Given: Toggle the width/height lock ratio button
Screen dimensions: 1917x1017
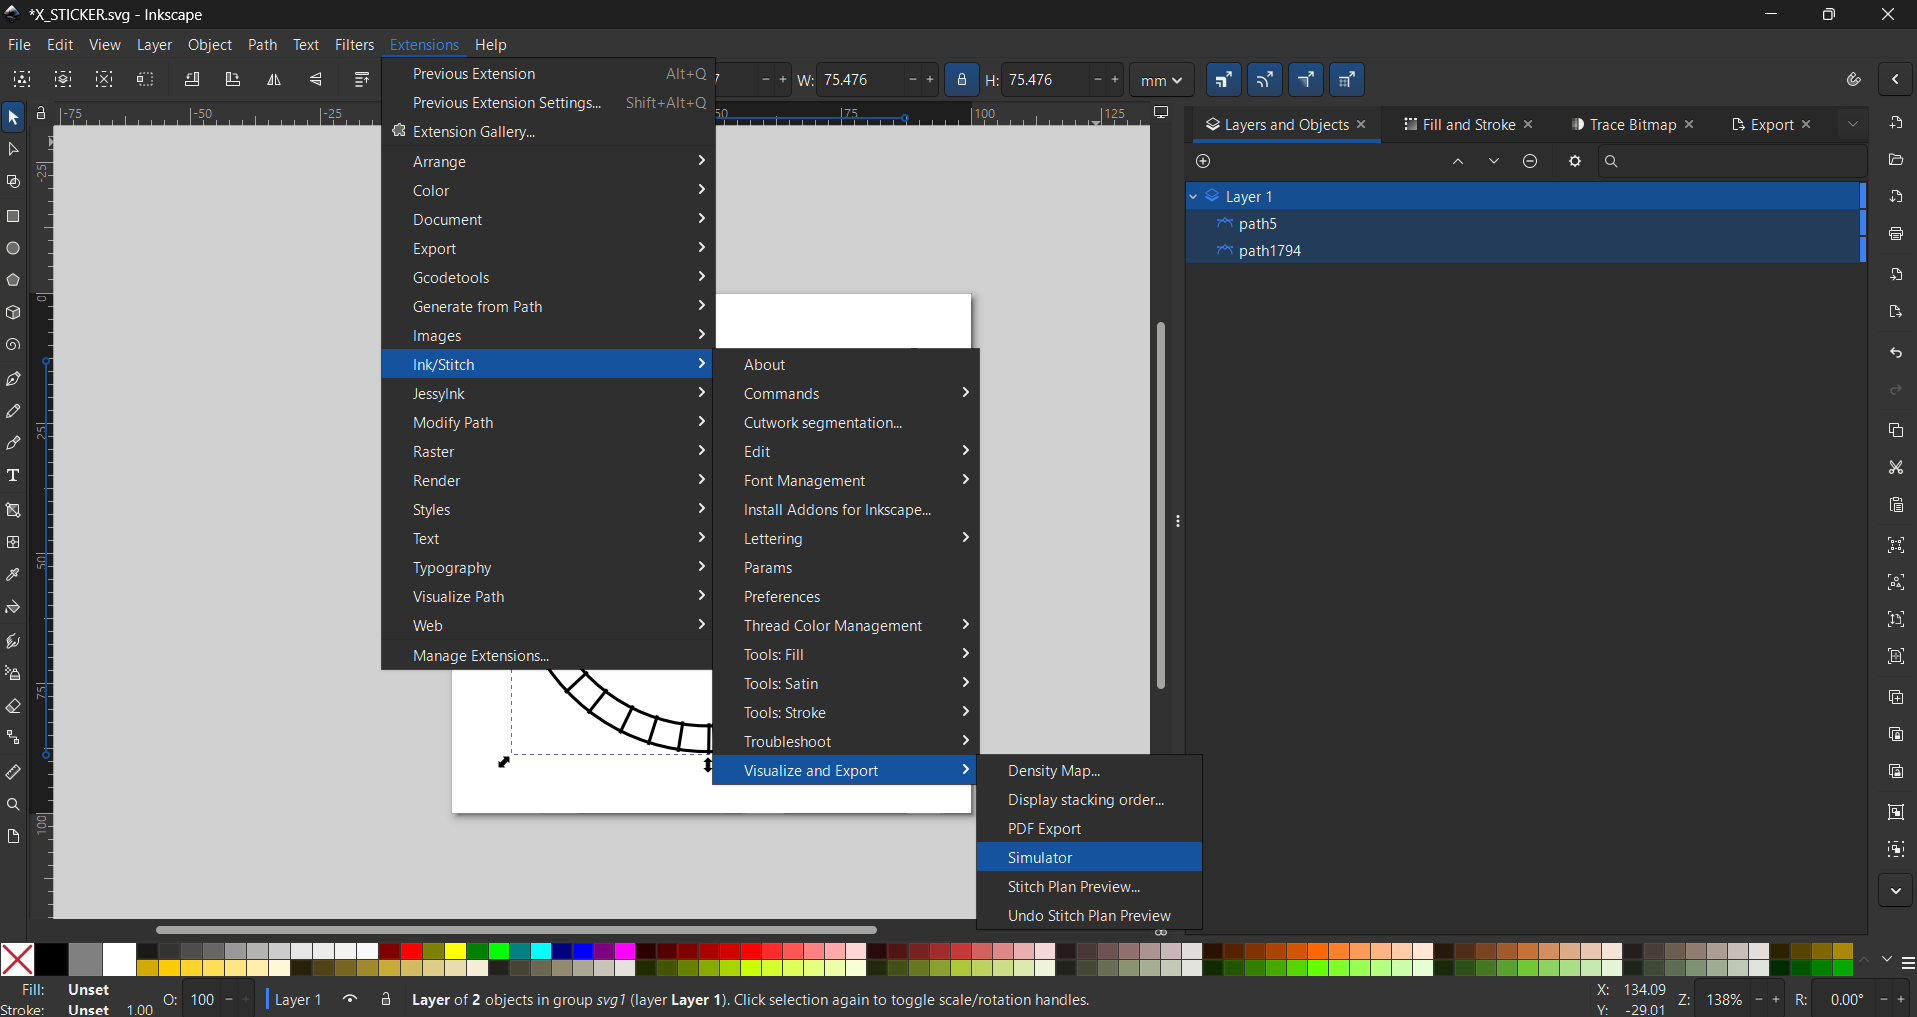Looking at the screenshot, I should pos(962,80).
